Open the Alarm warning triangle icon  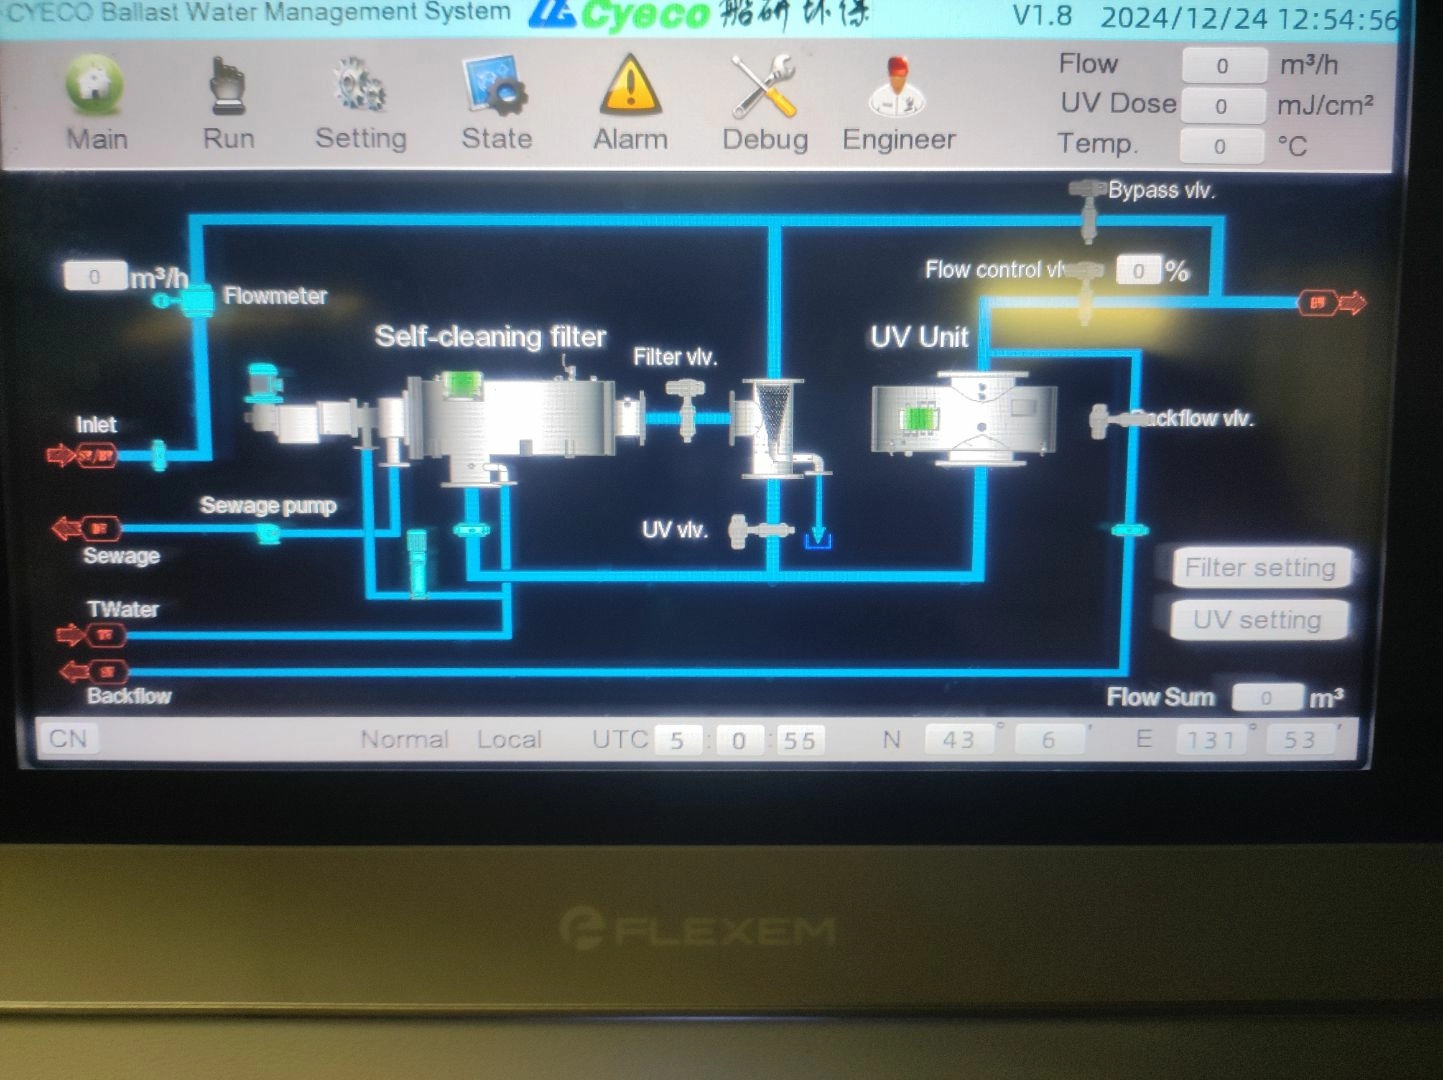click(x=630, y=88)
